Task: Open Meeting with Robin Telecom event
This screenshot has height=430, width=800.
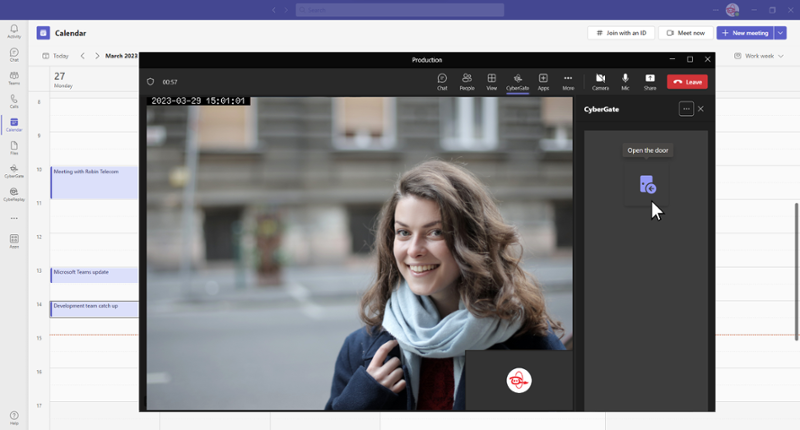Action: tap(94, 182)
